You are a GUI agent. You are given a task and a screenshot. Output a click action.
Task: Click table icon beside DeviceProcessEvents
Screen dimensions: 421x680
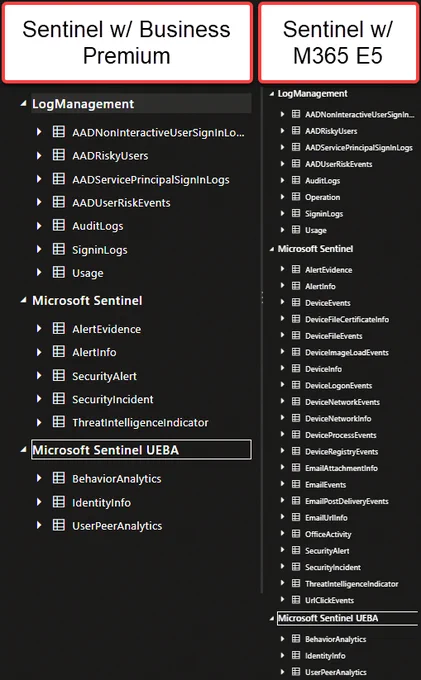[296, 435]
